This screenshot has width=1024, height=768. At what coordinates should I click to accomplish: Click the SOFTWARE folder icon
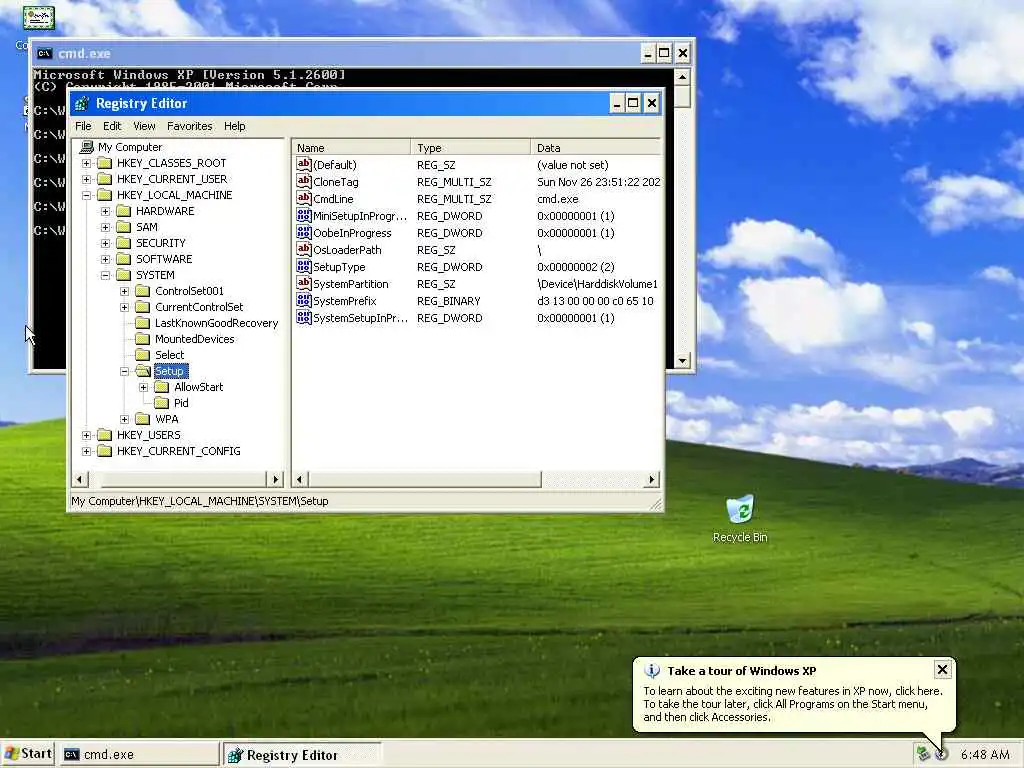(123, 259)
